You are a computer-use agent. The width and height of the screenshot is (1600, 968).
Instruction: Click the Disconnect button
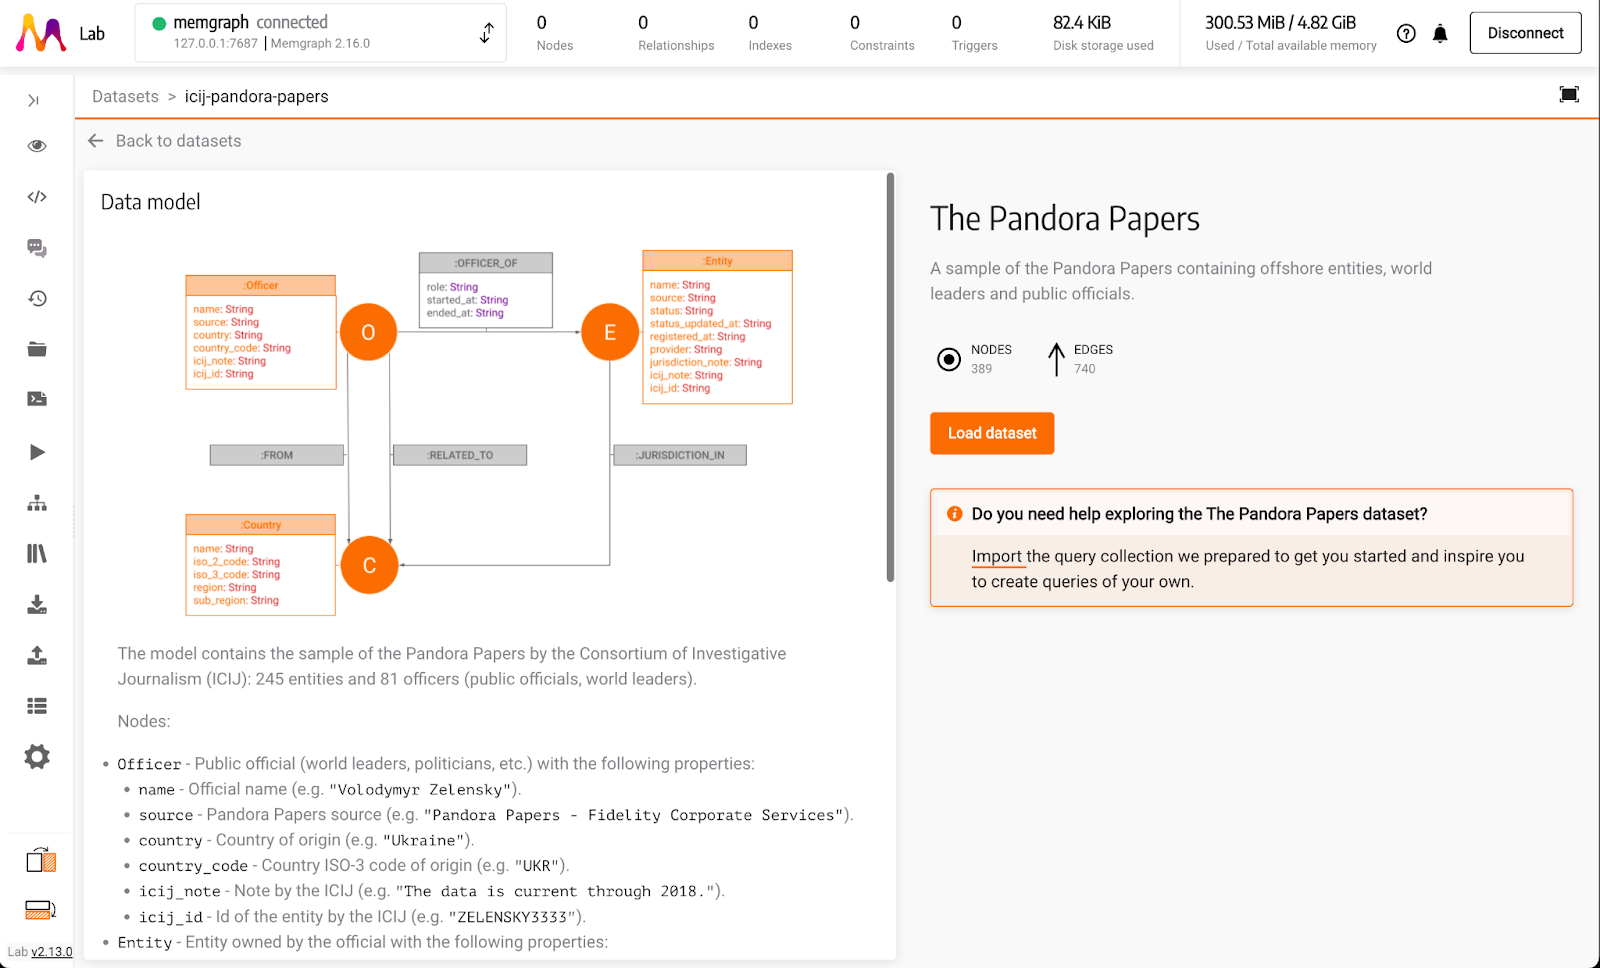coord(1525,33)
